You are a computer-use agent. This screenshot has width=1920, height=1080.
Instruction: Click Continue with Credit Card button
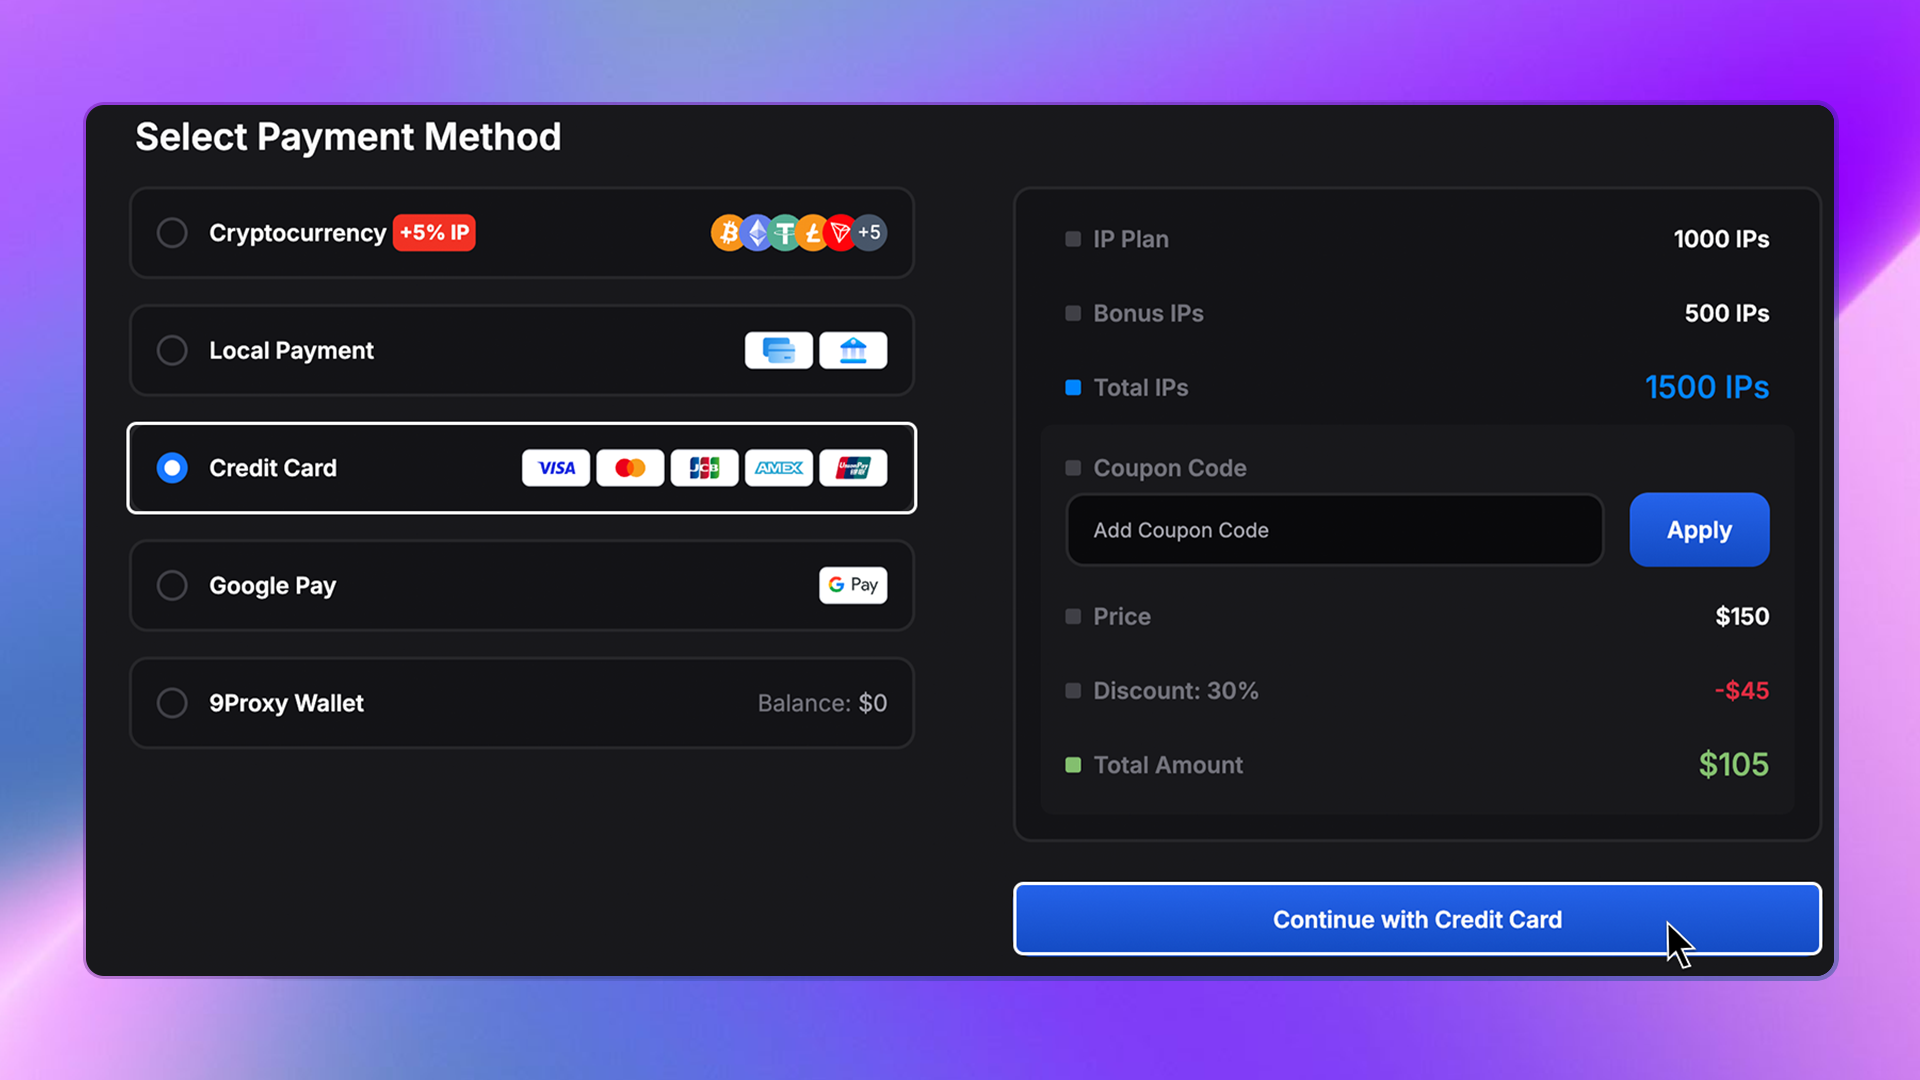[1416, 919]
